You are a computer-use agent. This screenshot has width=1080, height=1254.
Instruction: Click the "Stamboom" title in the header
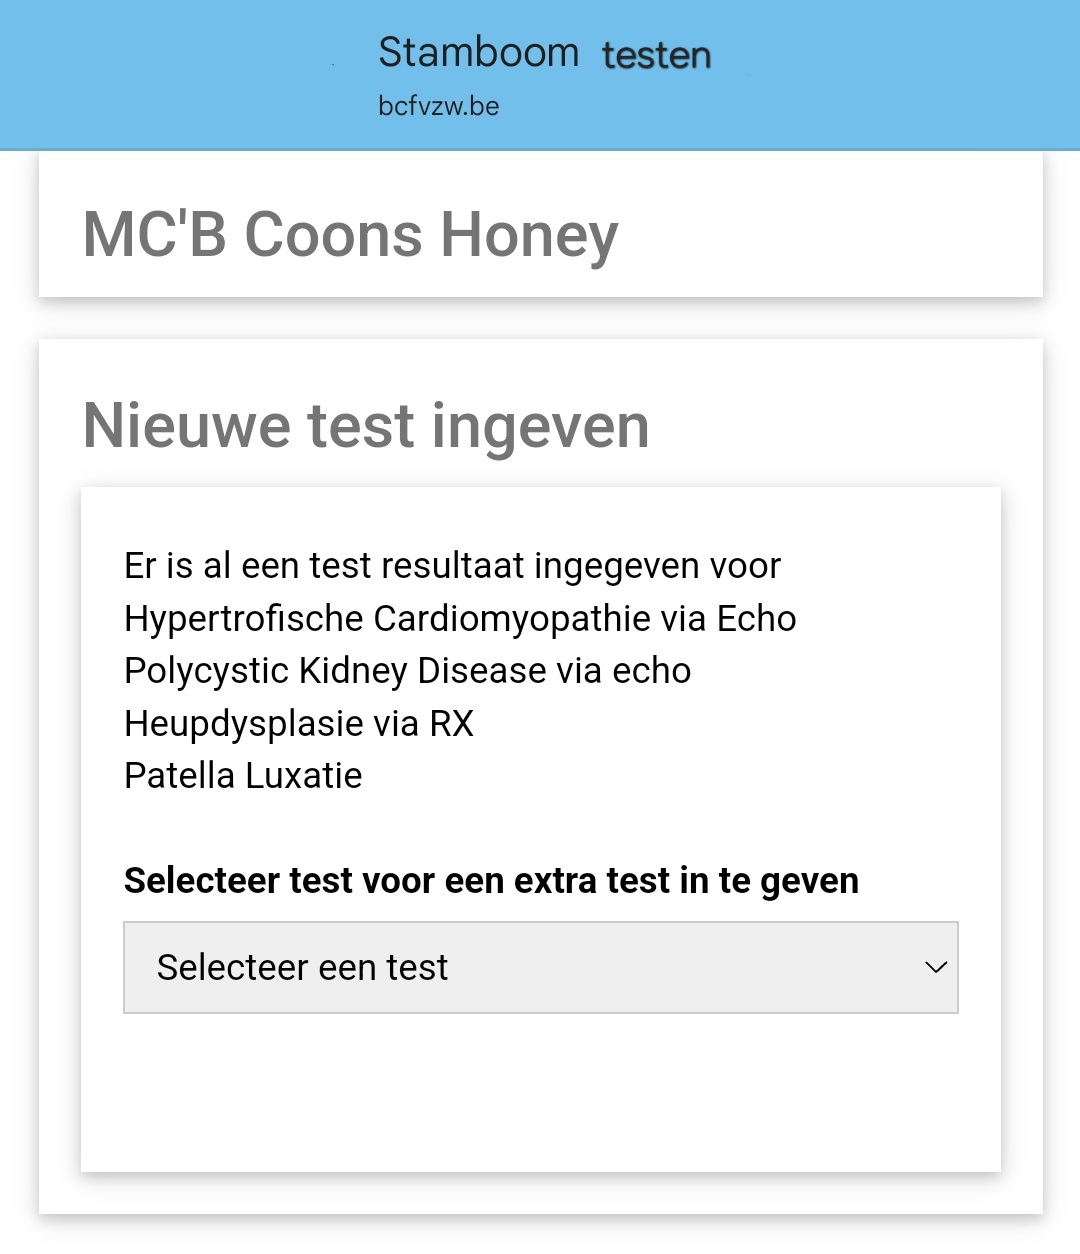coord(478,52)
